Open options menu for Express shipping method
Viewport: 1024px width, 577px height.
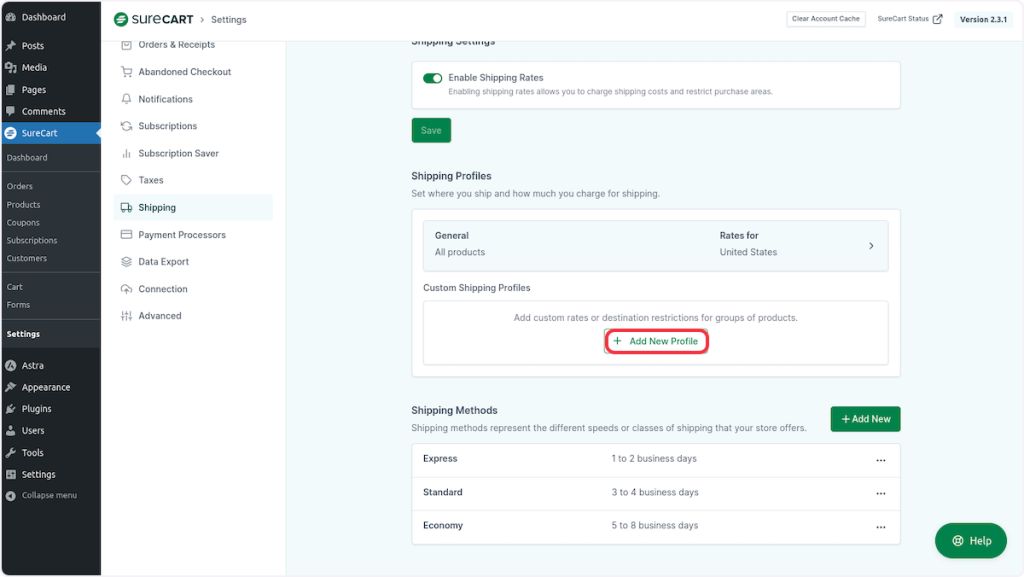[880, 460]
